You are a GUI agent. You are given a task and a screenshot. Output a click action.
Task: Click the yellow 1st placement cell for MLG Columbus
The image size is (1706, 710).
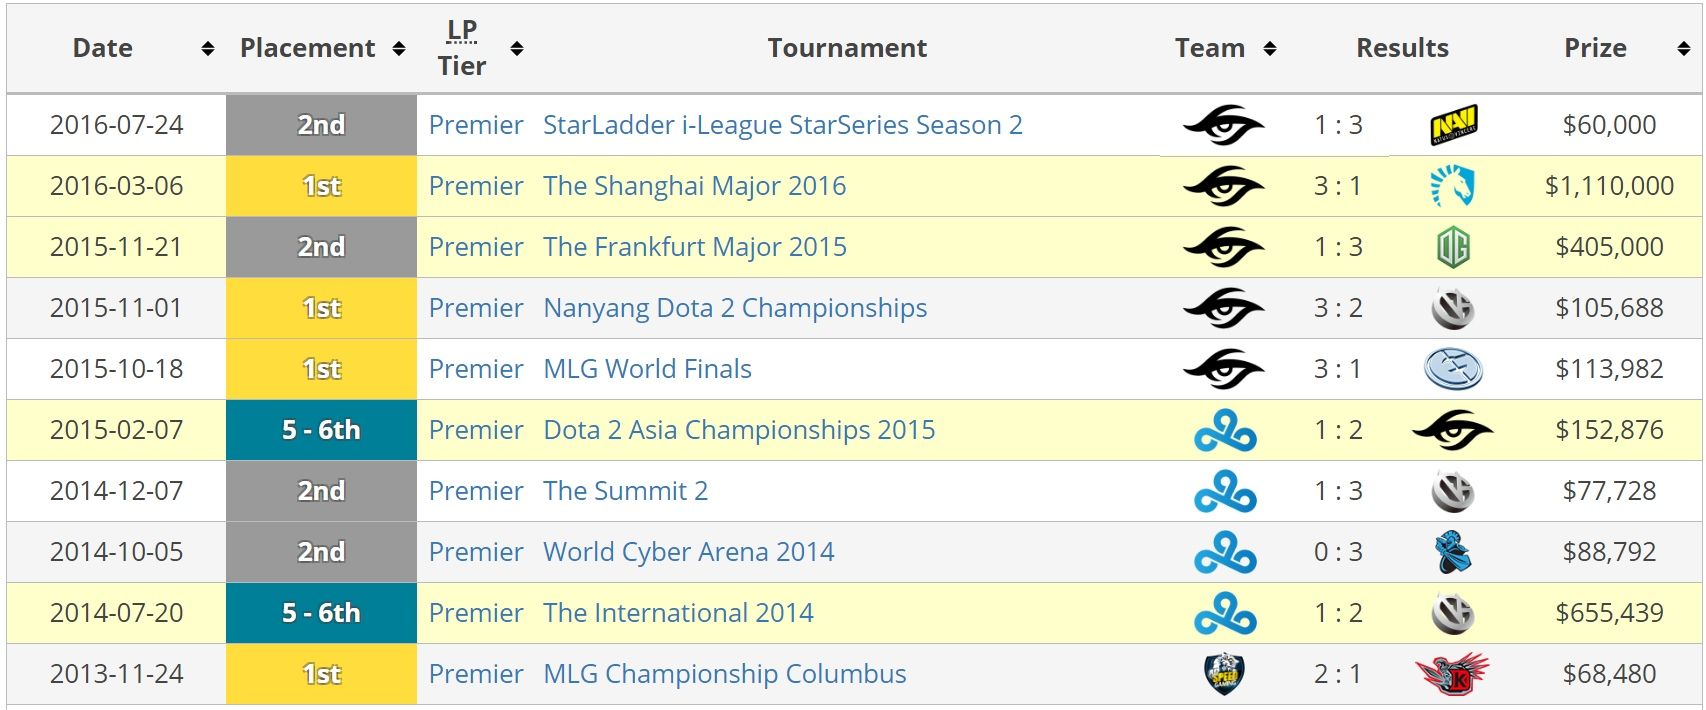click(321, 674)
